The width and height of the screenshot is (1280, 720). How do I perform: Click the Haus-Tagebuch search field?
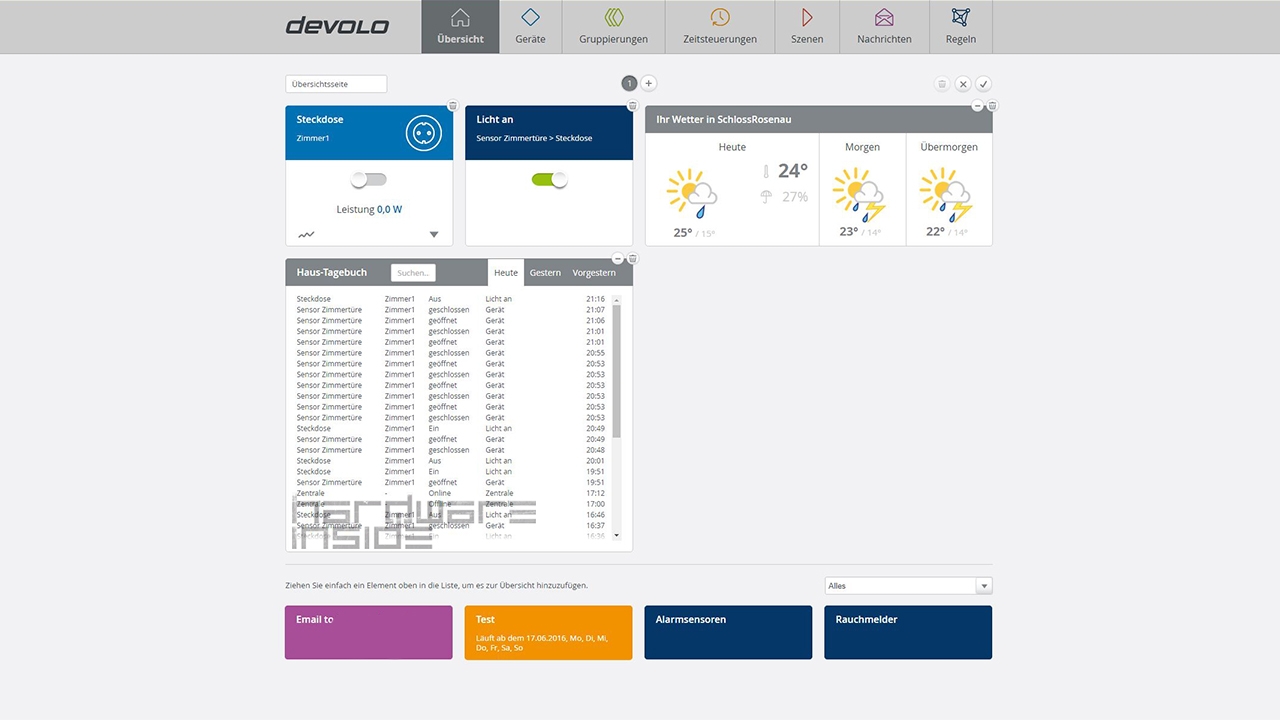pos(413,273)
